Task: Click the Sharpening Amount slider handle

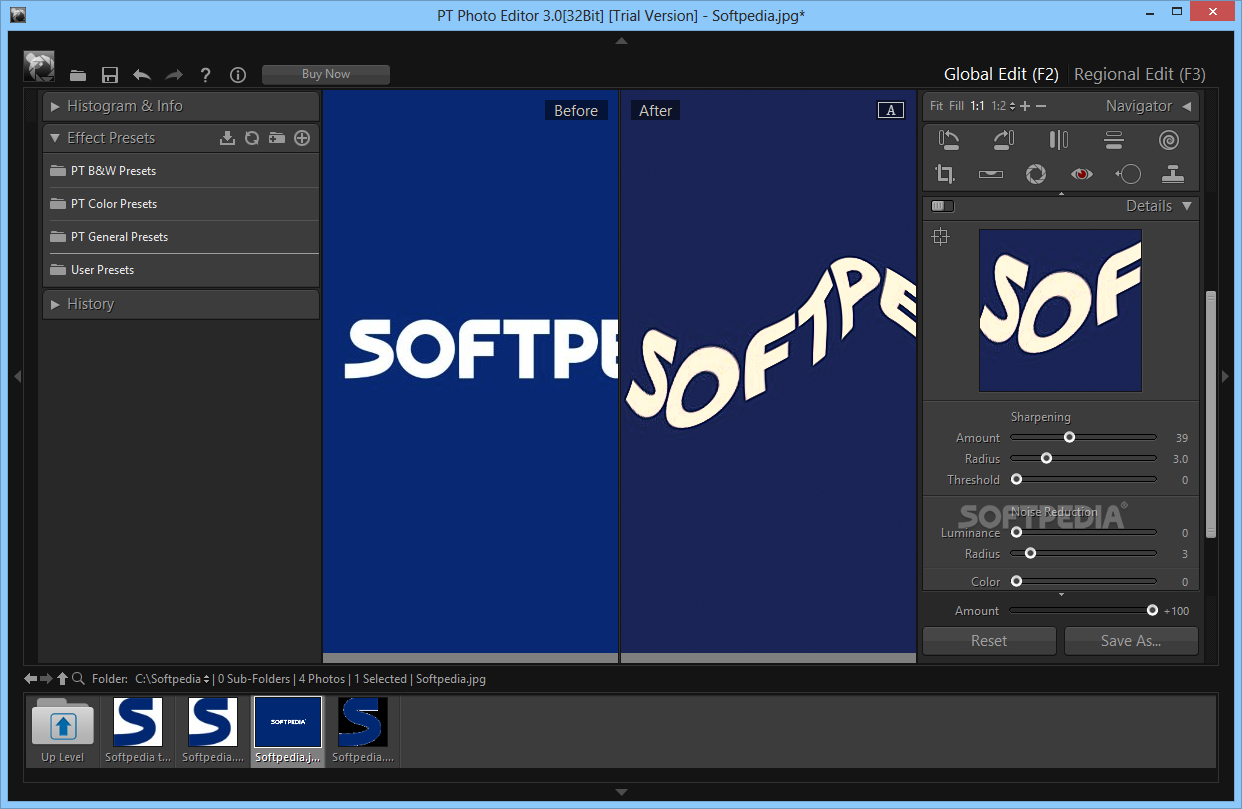Action: click(1069, 437)
